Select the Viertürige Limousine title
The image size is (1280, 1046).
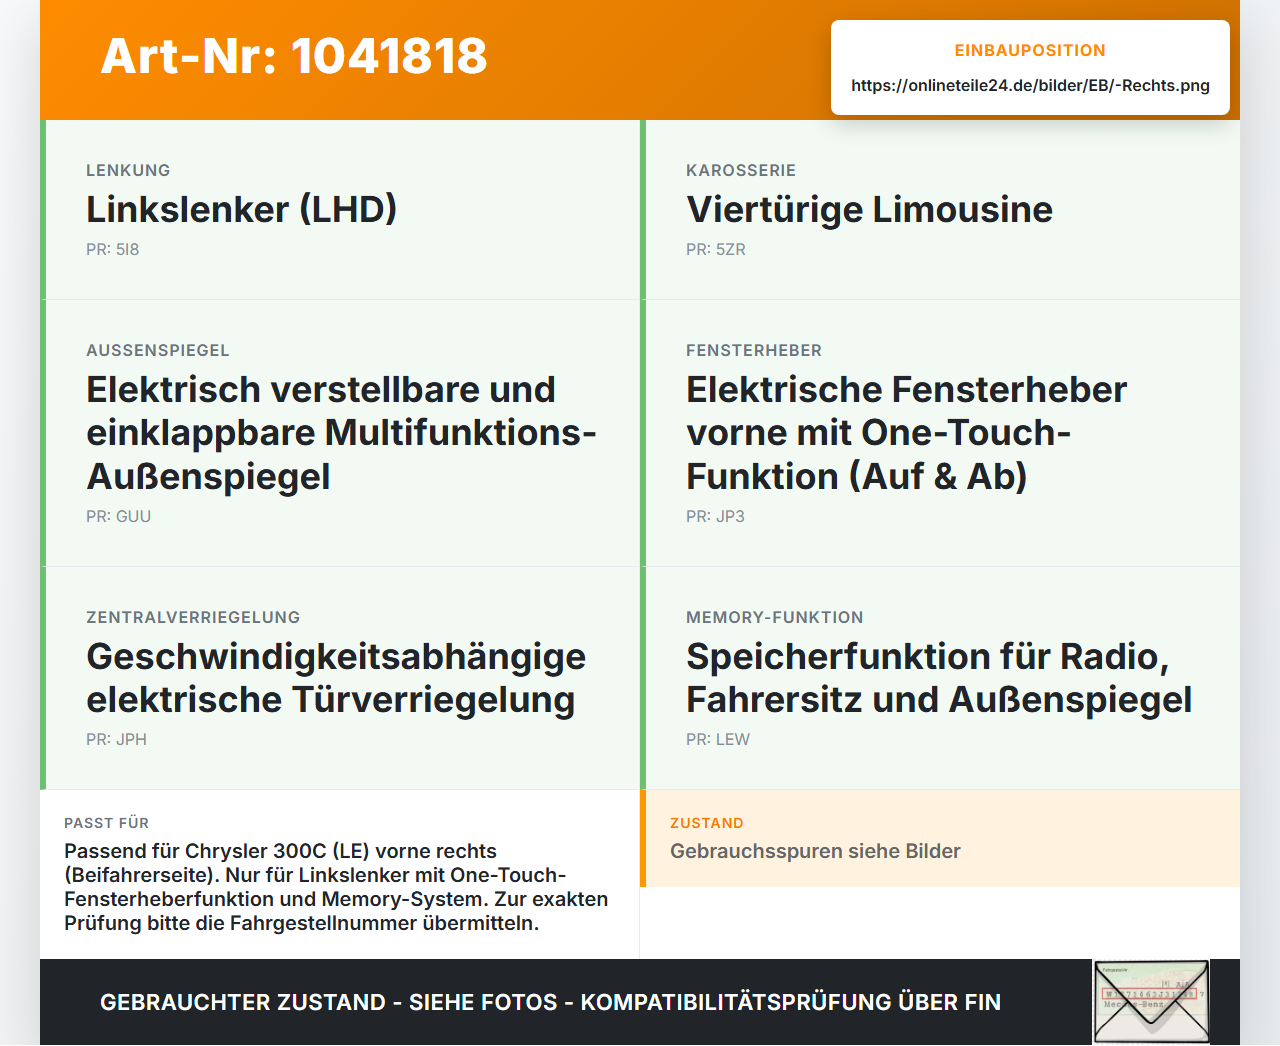[869, 209]
